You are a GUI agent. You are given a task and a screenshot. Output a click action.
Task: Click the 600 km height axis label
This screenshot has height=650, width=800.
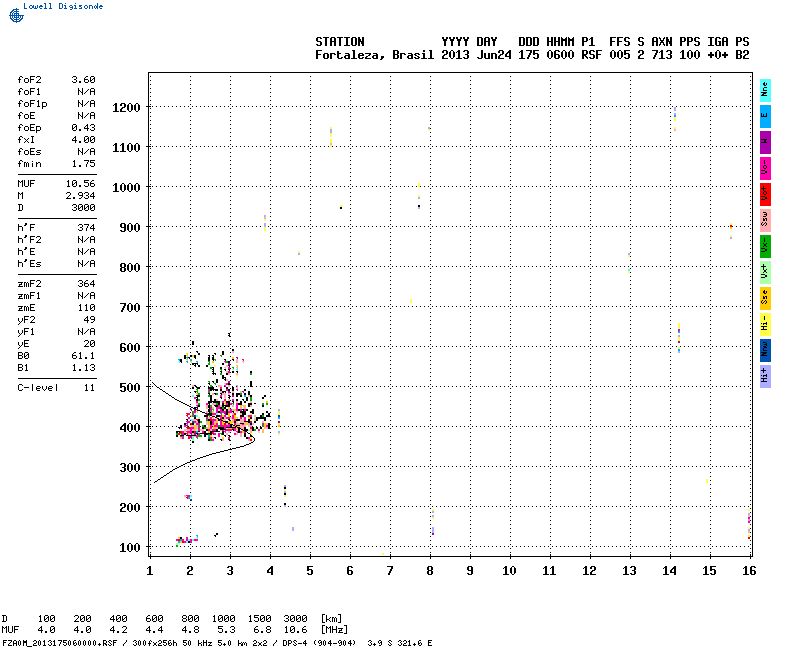tap(130, 347)
